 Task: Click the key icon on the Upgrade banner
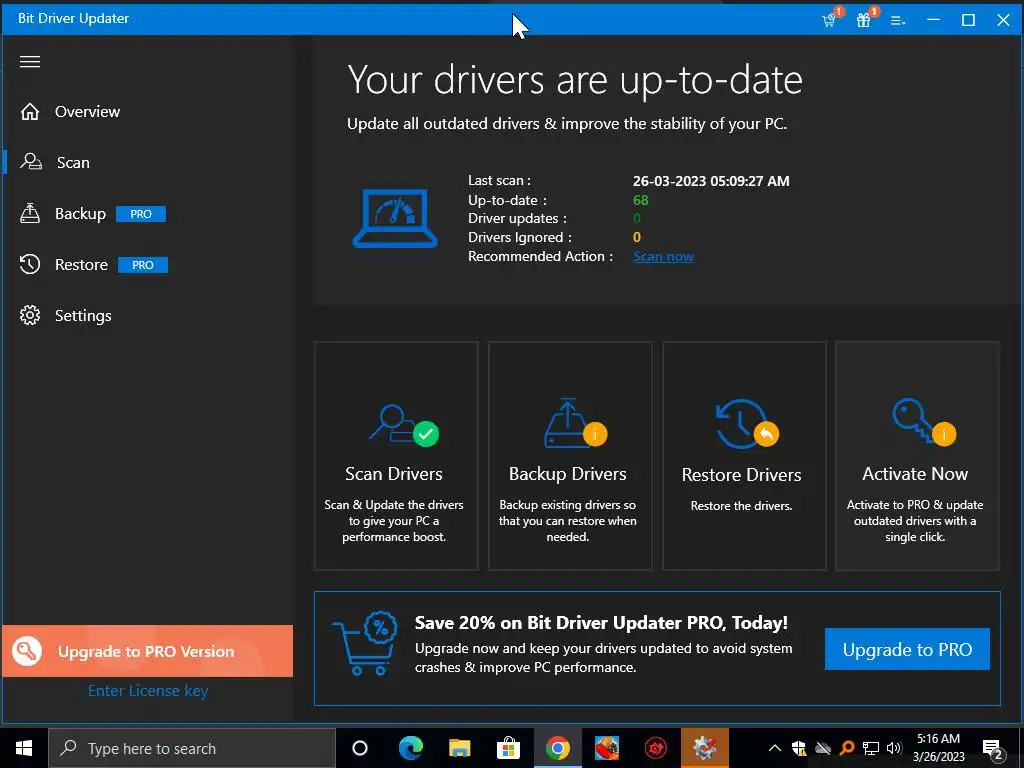(x=27, y=651)
